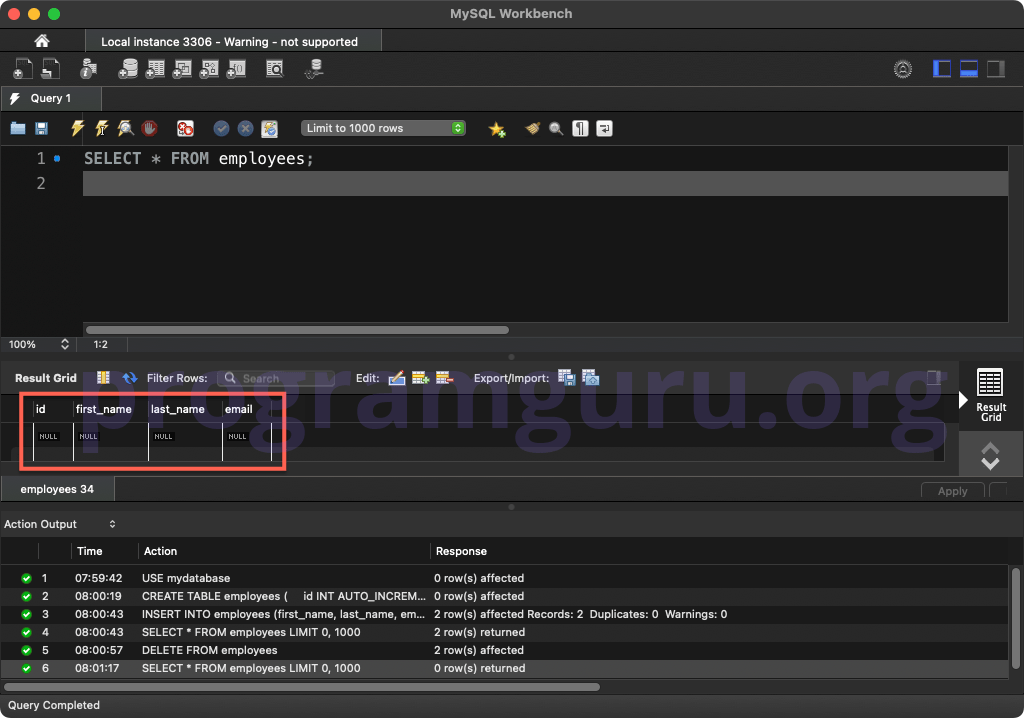The image size is (1024, 718).
Task: Click the Action Output vertical scrollbar
Action: pos(1016,618)
